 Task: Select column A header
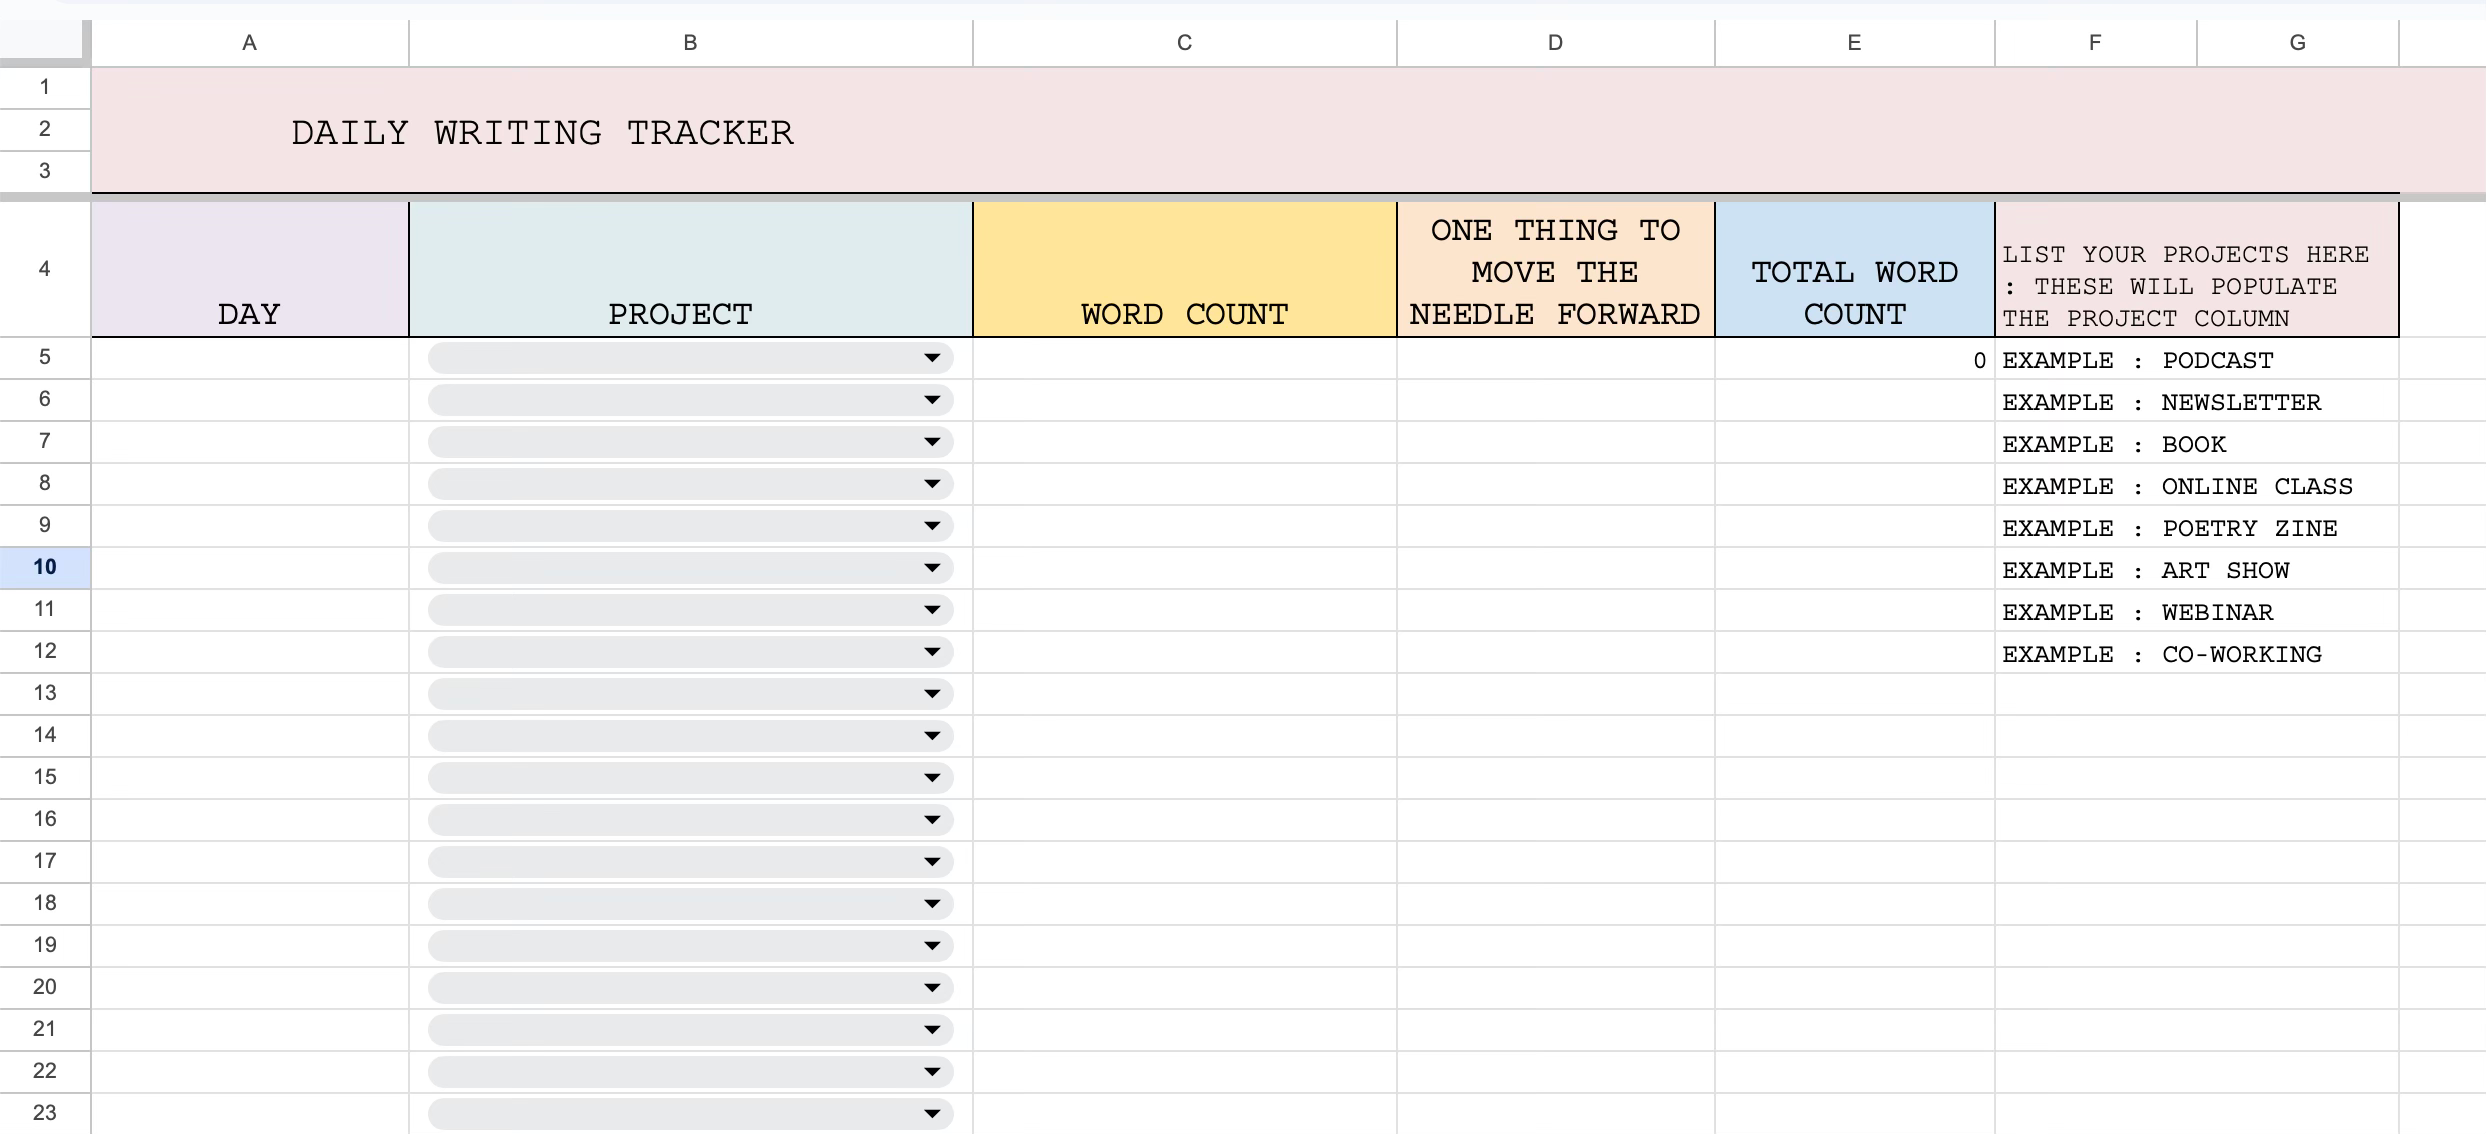click(x=249, y=43)
